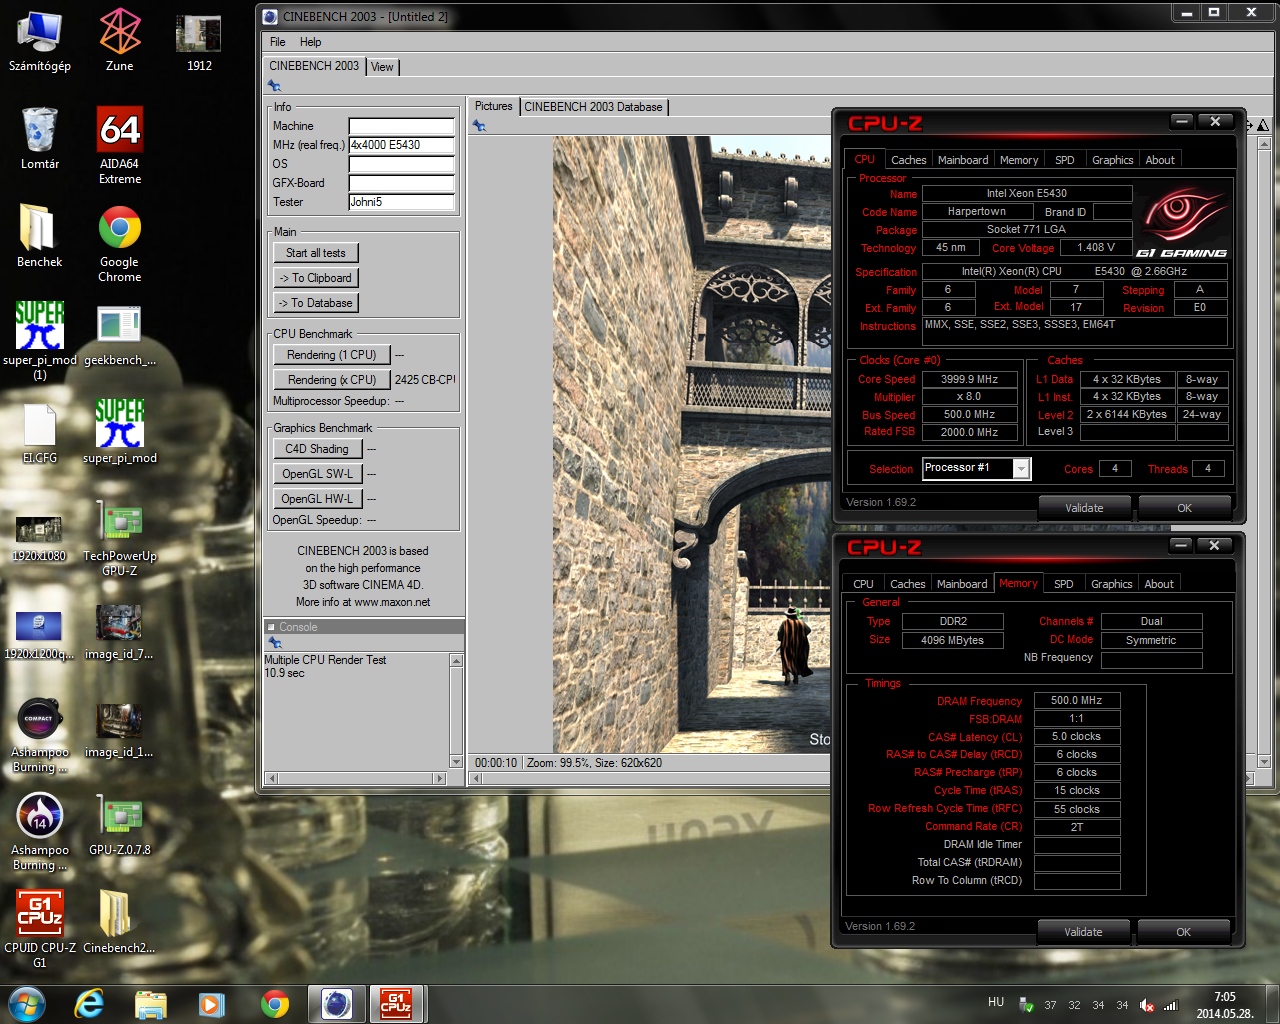
Task: Open File Explorer from taskbar
Action: [x=150, y=1004]
